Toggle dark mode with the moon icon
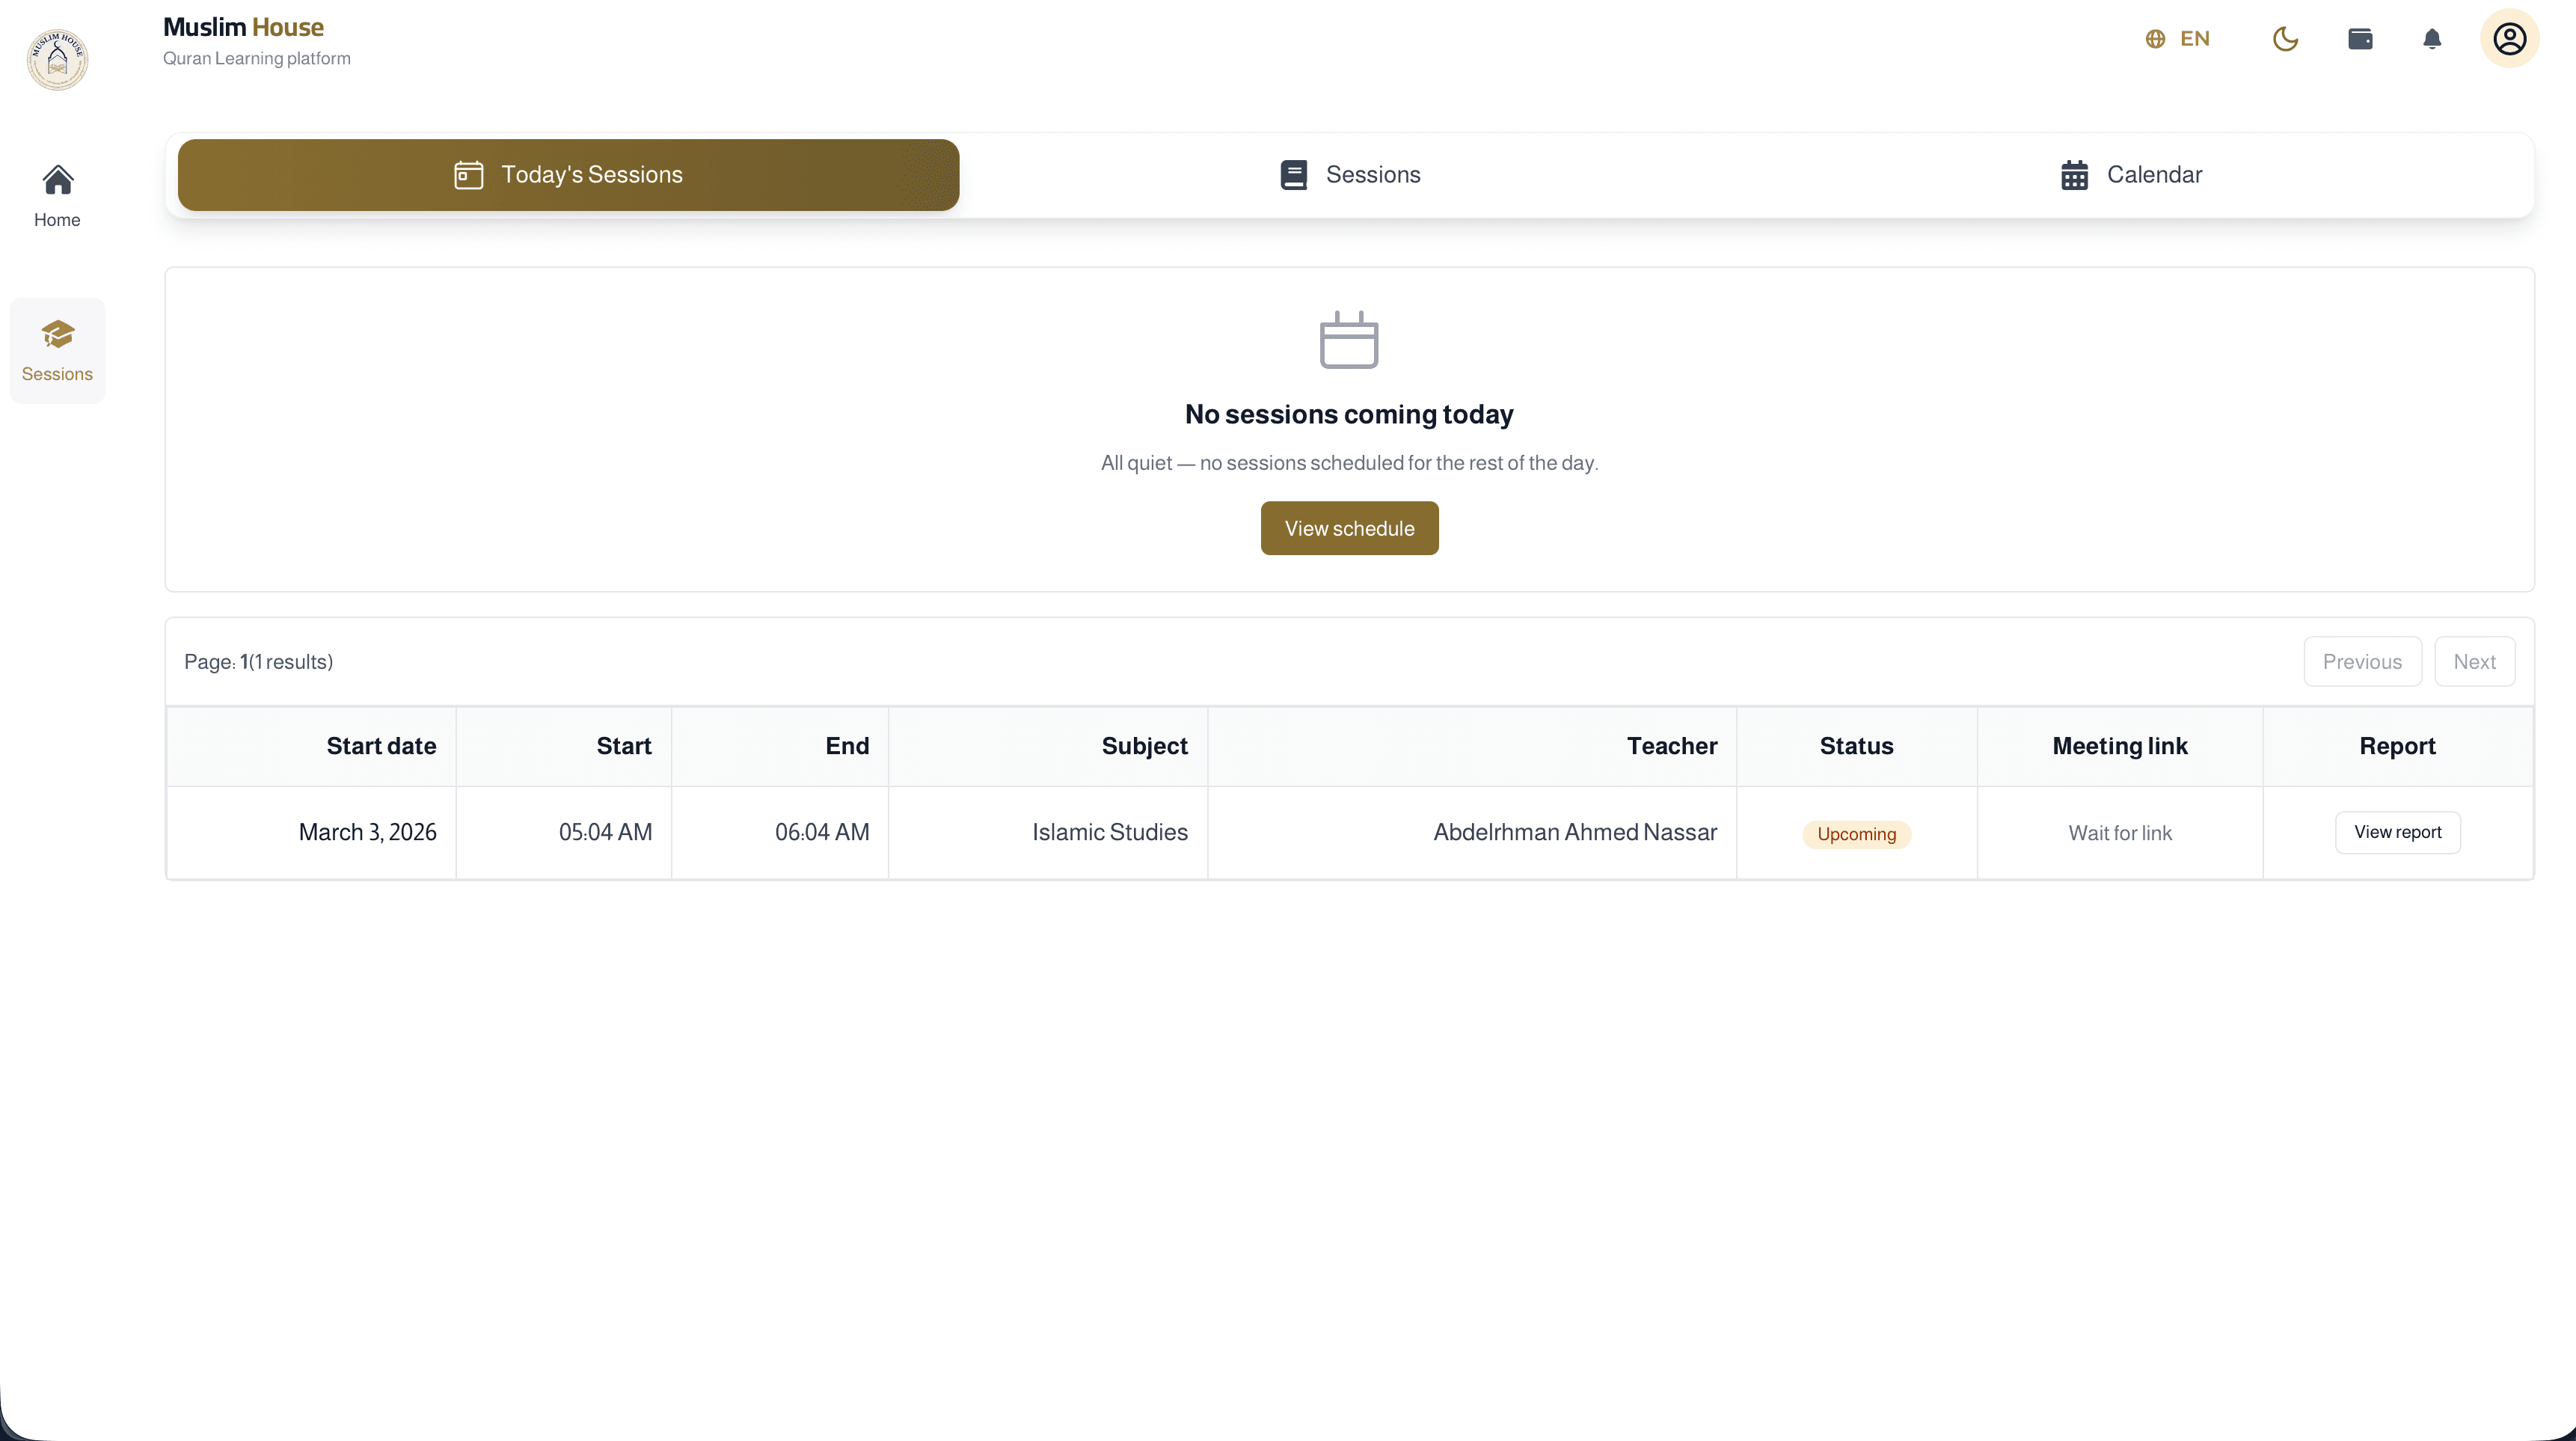 tap(2285, 39)
